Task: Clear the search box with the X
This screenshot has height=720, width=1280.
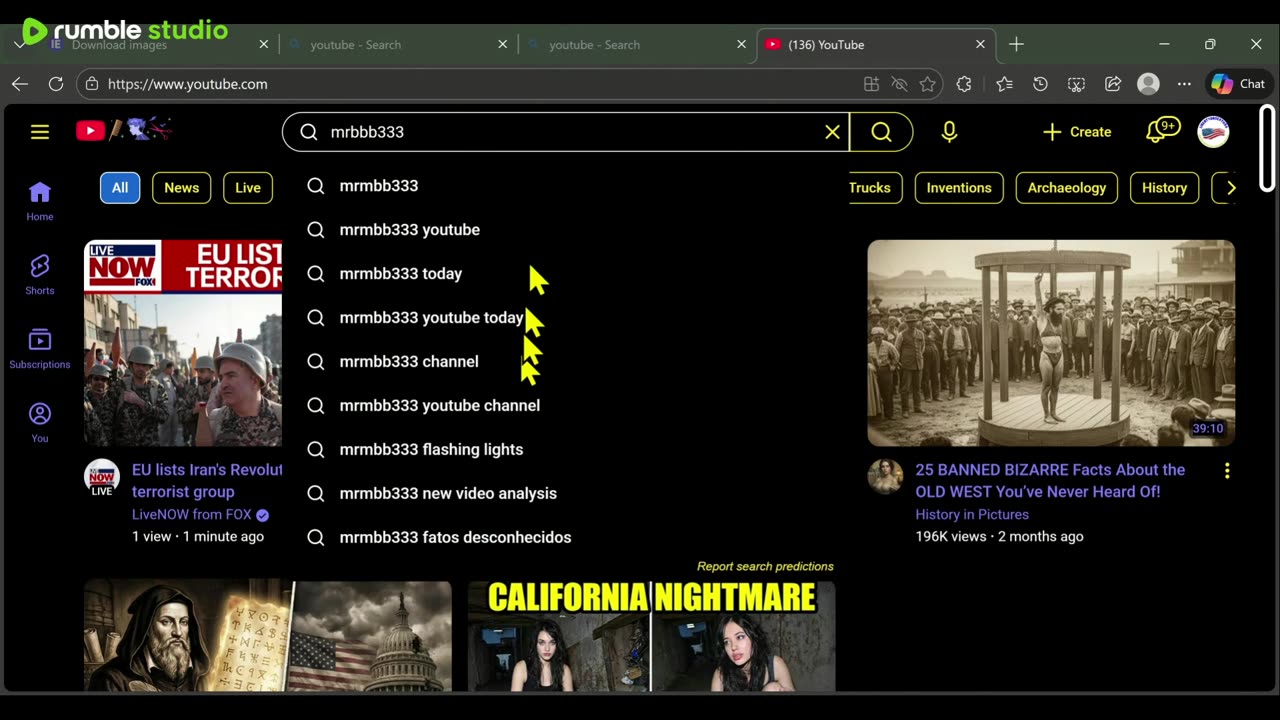Action: pyautogui.click(x=832, y=132)
